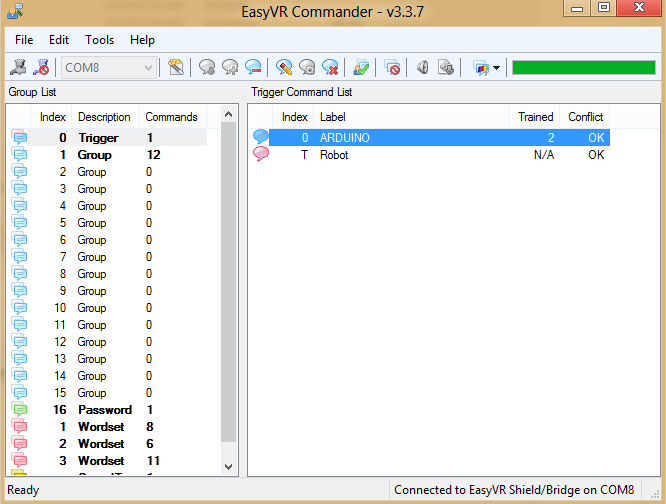
Task: Click the blue bubble icon beside ARDUINO
Action: tap(261, 137)
